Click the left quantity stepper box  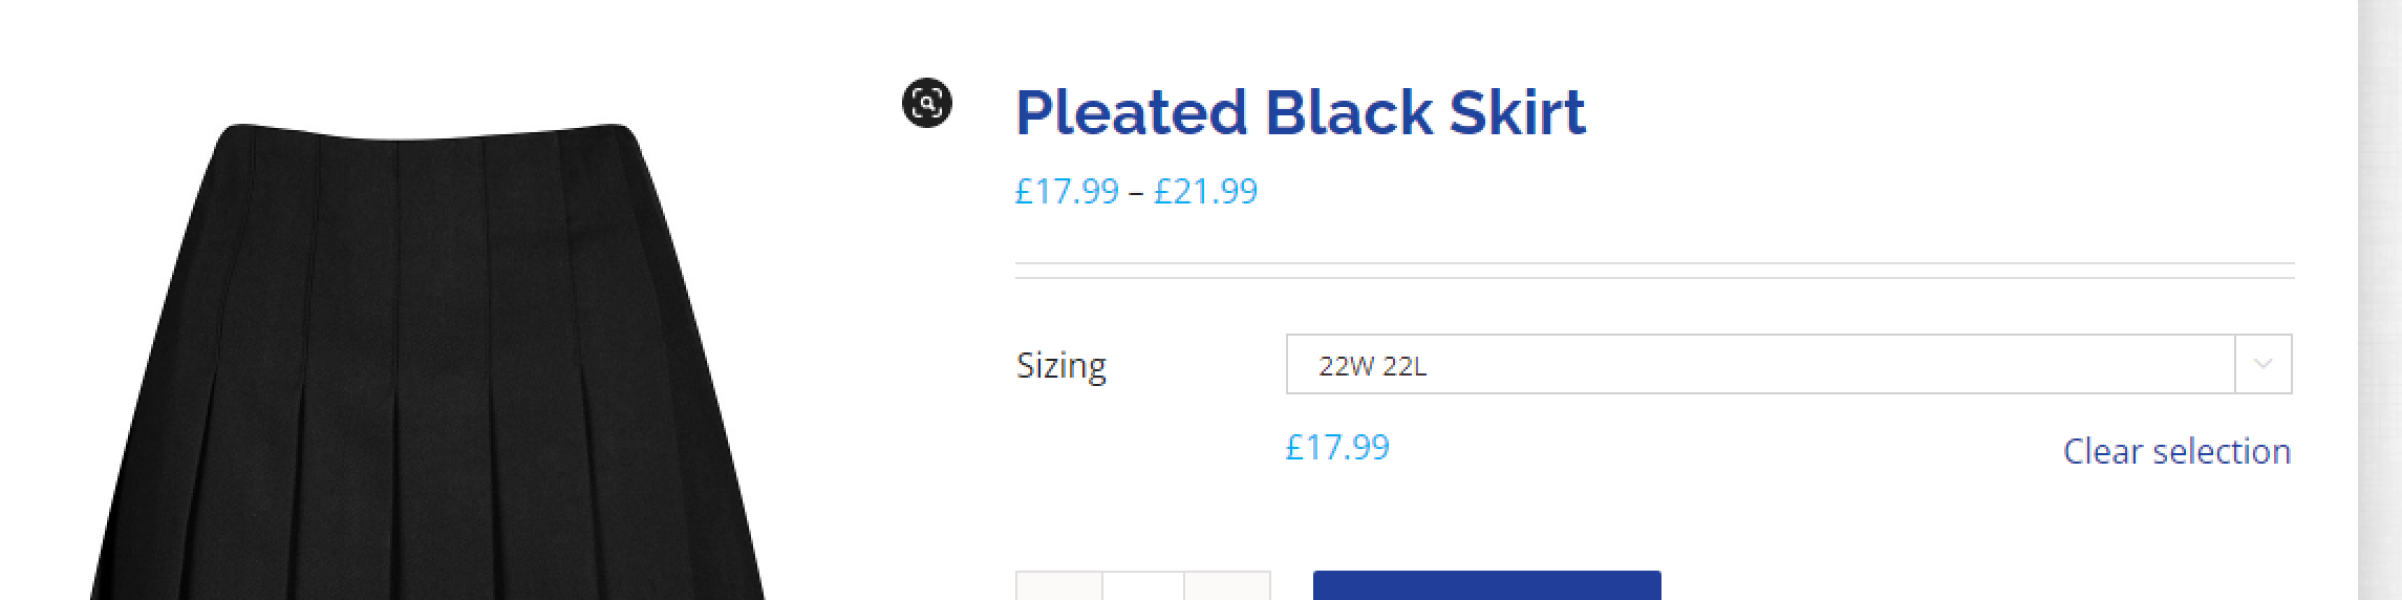1059,587
